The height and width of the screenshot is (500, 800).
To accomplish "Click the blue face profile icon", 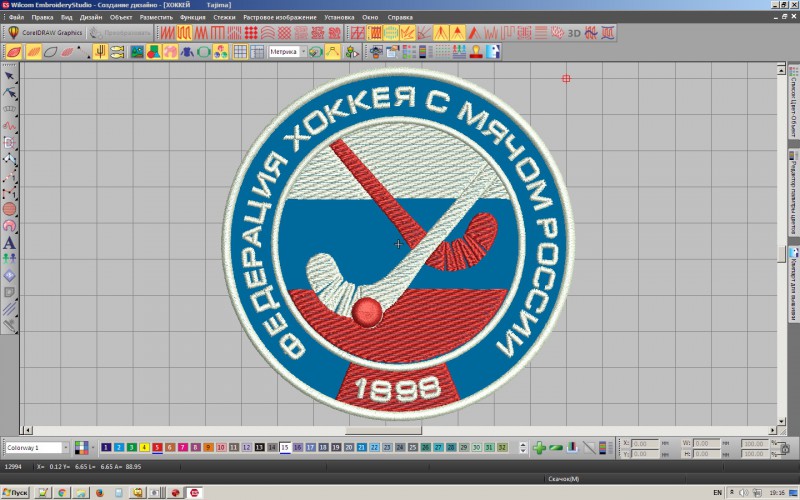I will point(493,52).
